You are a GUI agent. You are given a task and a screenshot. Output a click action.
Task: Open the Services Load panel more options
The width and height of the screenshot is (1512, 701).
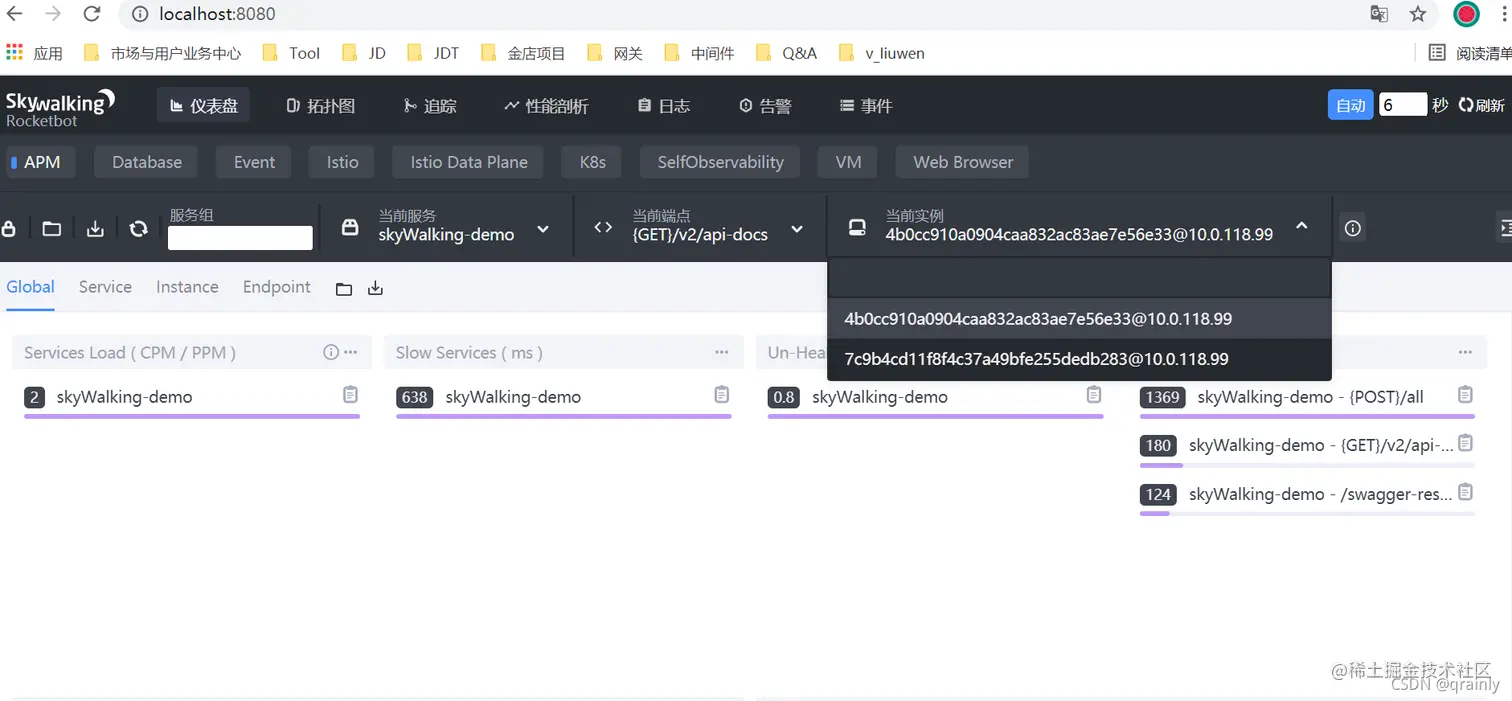(x=350, y=352)
